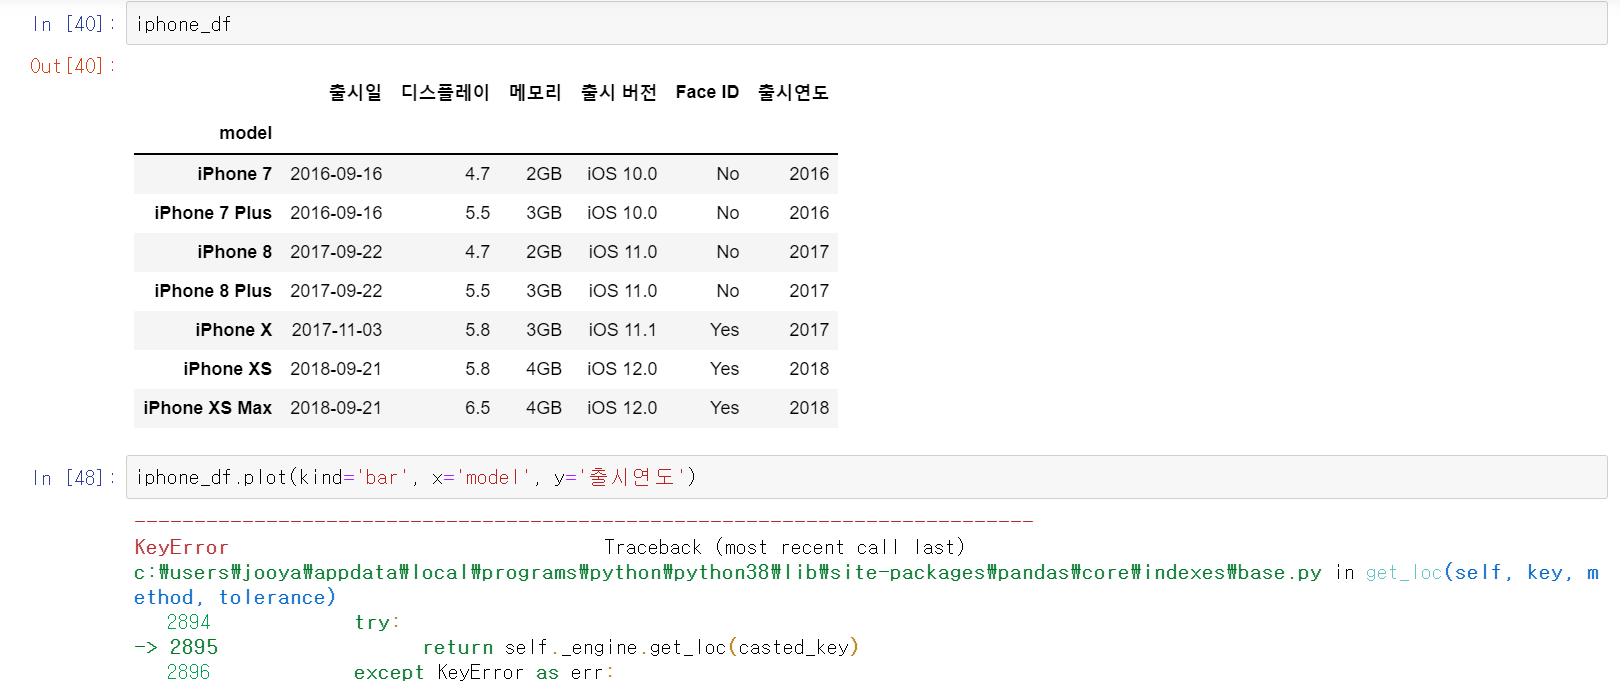Screen dimensions: 1620x681
Task: Click the Face ID column header
Action: (707, 92)
